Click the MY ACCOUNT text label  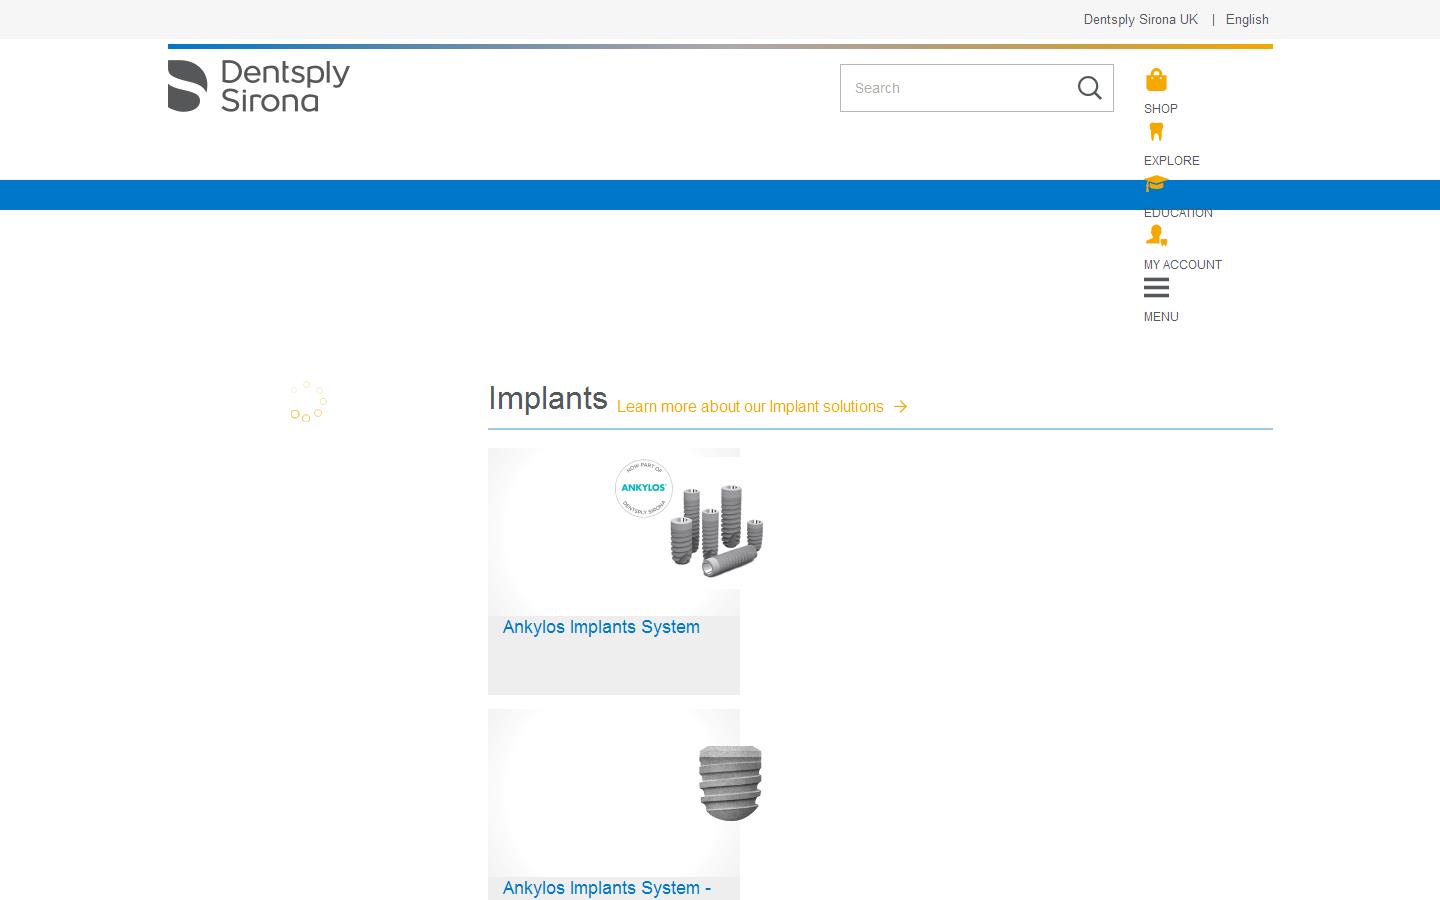coord(1183,264)
